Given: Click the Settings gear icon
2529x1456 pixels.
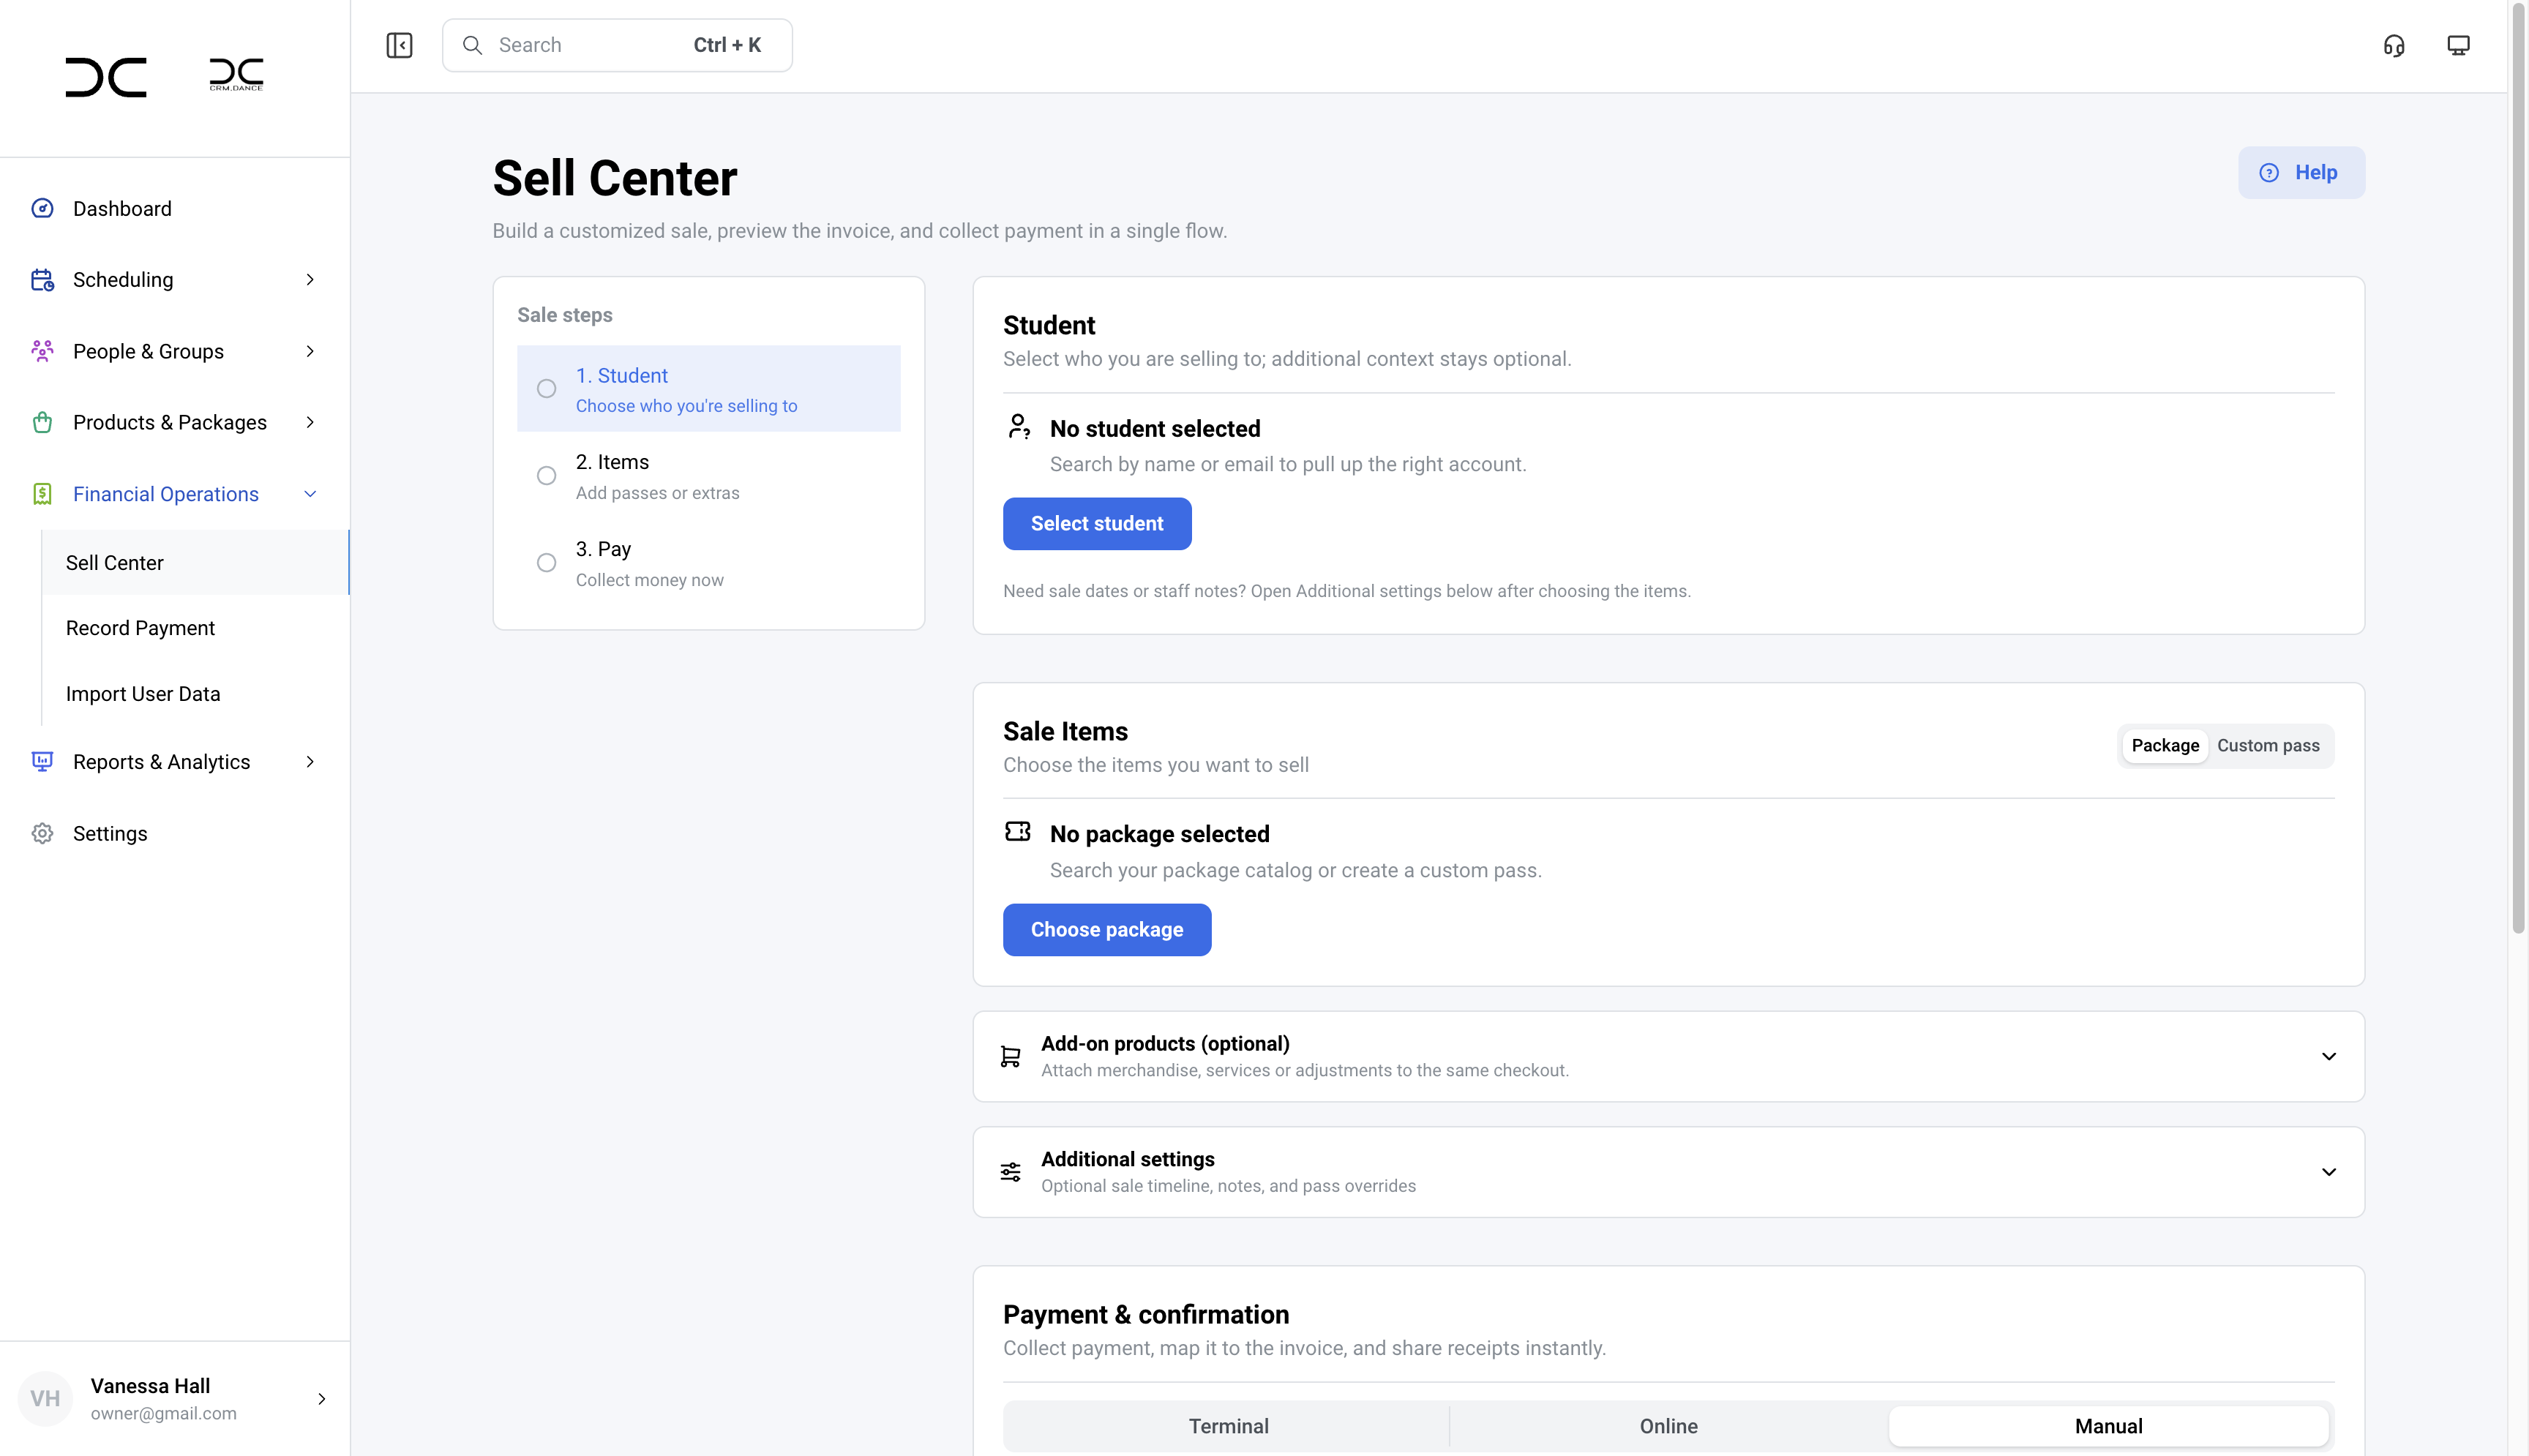Looking at the screenshot, I should (42, 833).
